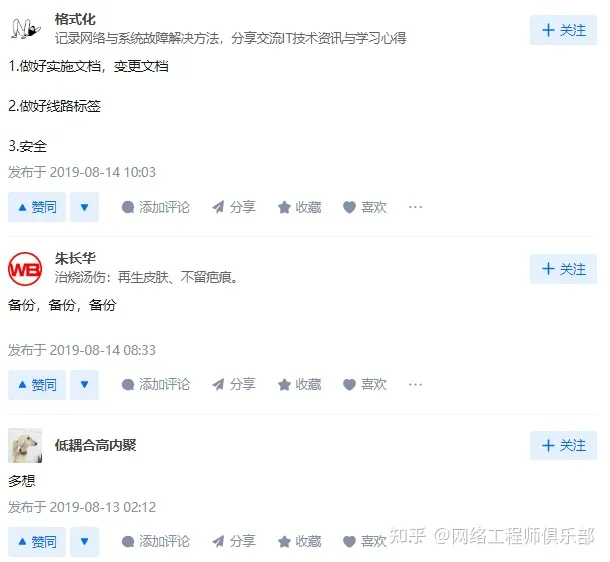610x562 pixels.
Task: Upvote 朱长华's backup answer
Action: point(37,385)
